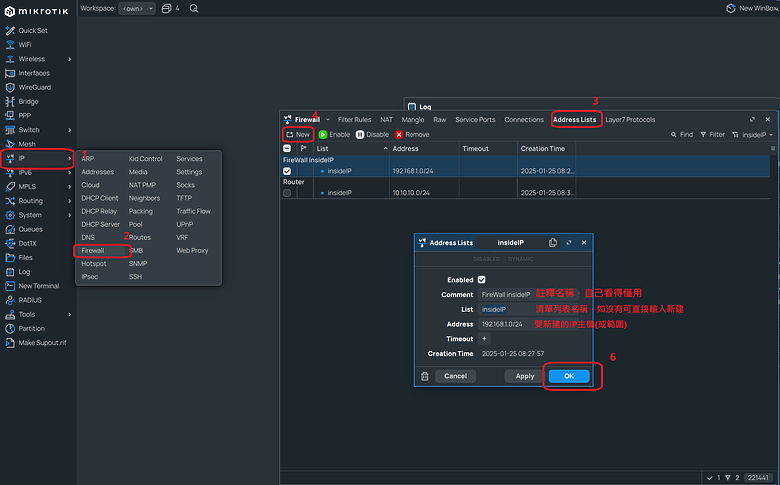780x485 pixels.
Task: Expand the System submenu
Action: click(x=70, y=215)
